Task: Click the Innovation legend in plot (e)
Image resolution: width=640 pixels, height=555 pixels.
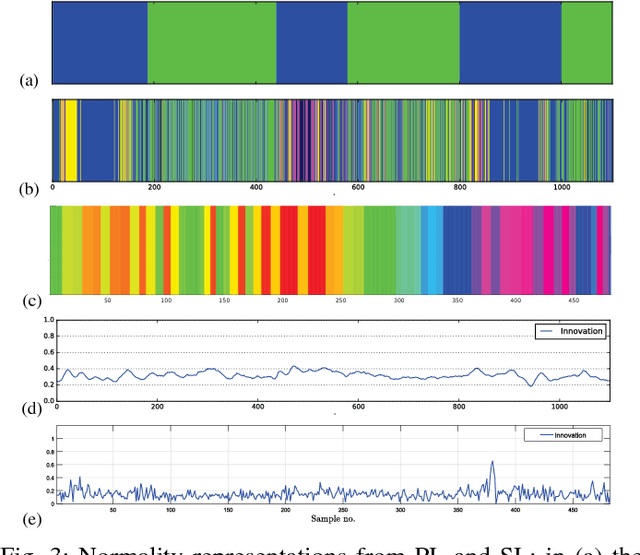Action: click(563, 435)
